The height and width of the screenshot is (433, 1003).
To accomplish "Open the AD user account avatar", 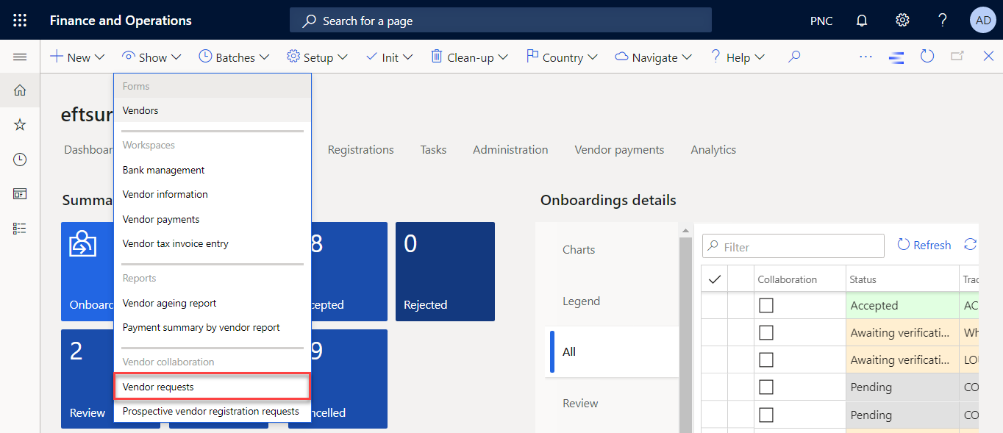I will click(x=983, y=20).
